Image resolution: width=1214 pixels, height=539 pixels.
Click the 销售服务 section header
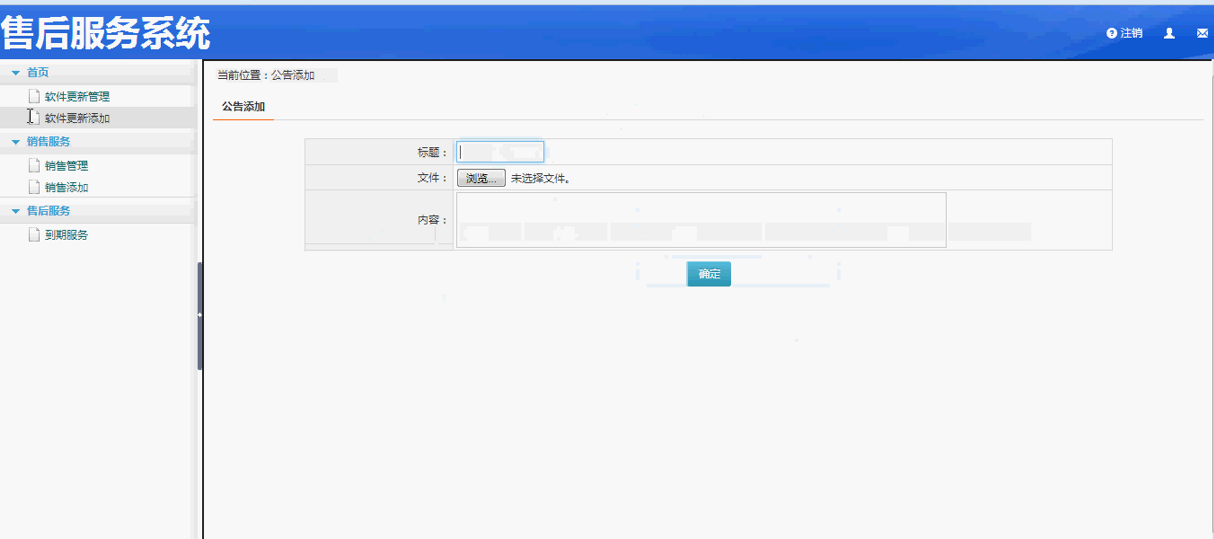[x=98, y=142]
